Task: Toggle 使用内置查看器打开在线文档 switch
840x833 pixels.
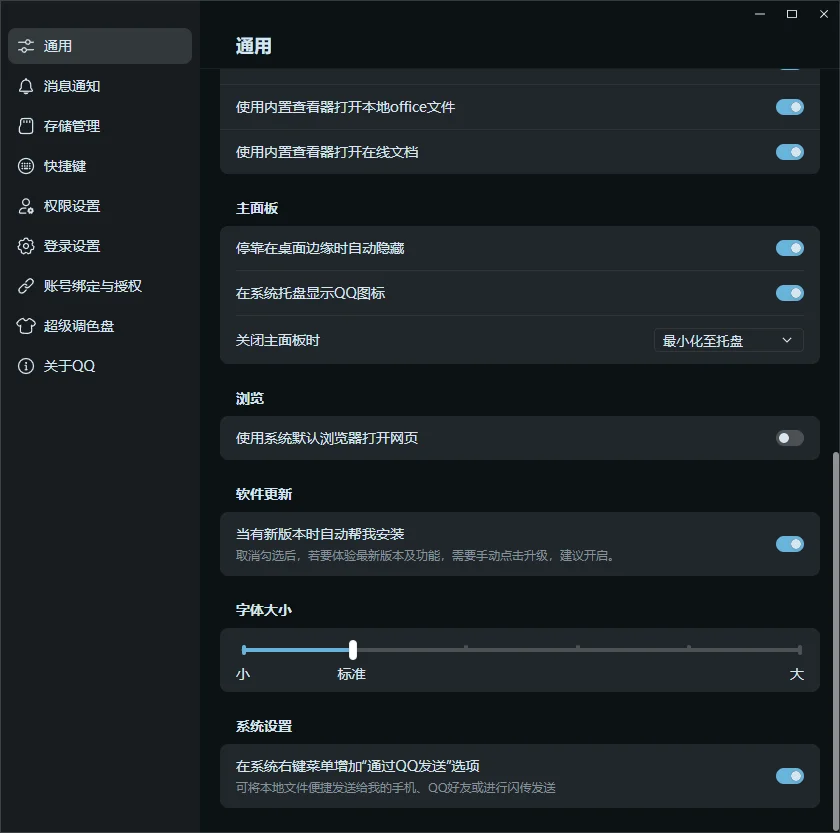Action: point(790,152)
